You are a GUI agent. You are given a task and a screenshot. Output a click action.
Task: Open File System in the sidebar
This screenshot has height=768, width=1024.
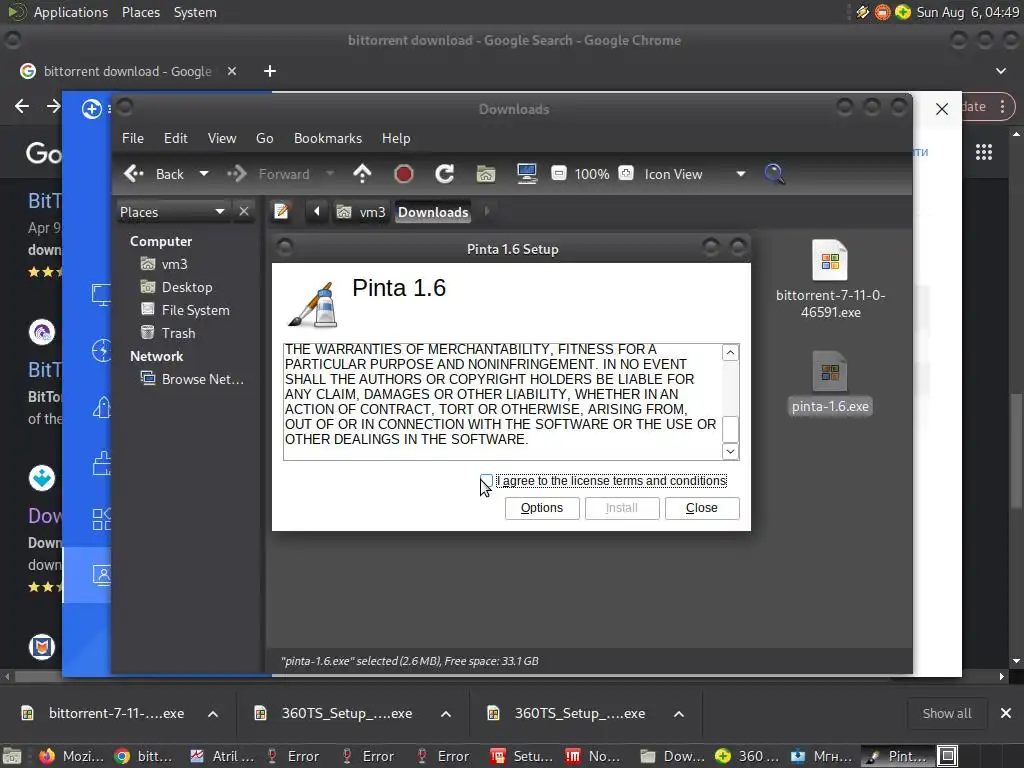point(185,310)
